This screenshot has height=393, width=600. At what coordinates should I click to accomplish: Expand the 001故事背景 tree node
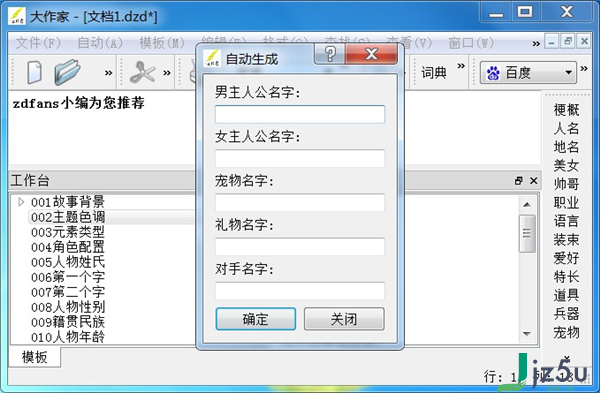(x=21, y=202)
